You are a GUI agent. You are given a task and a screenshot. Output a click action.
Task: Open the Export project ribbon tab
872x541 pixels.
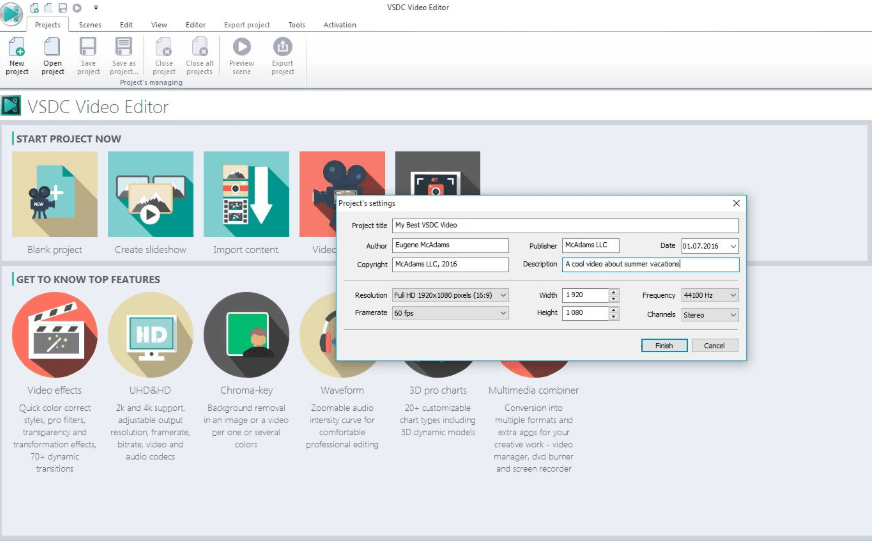(247, 24)
